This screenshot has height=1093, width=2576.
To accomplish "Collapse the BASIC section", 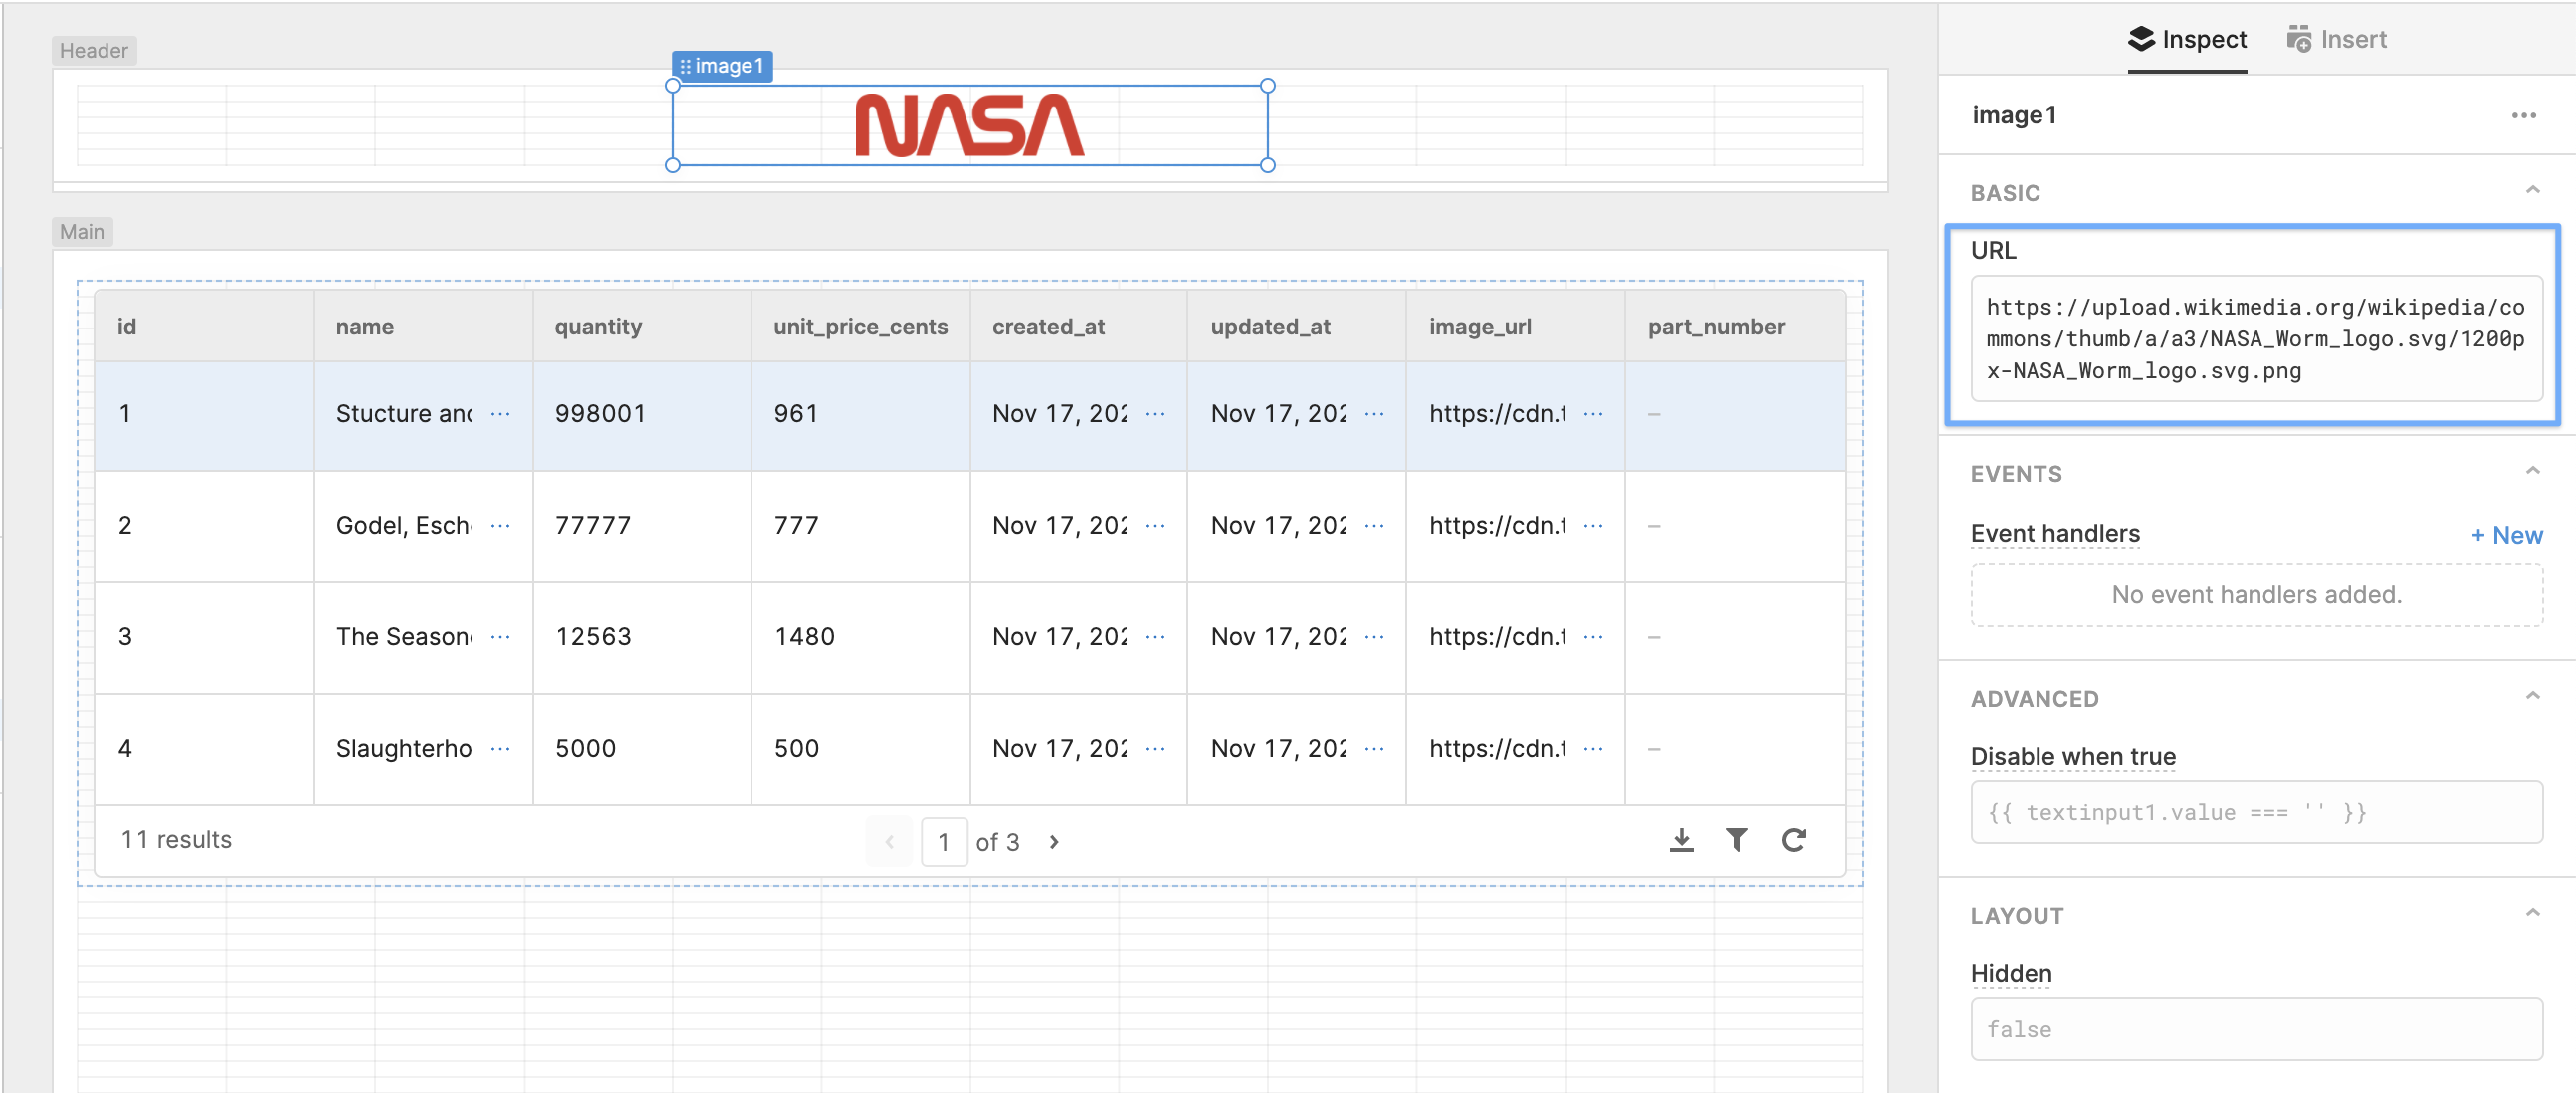I will 2532,190.
